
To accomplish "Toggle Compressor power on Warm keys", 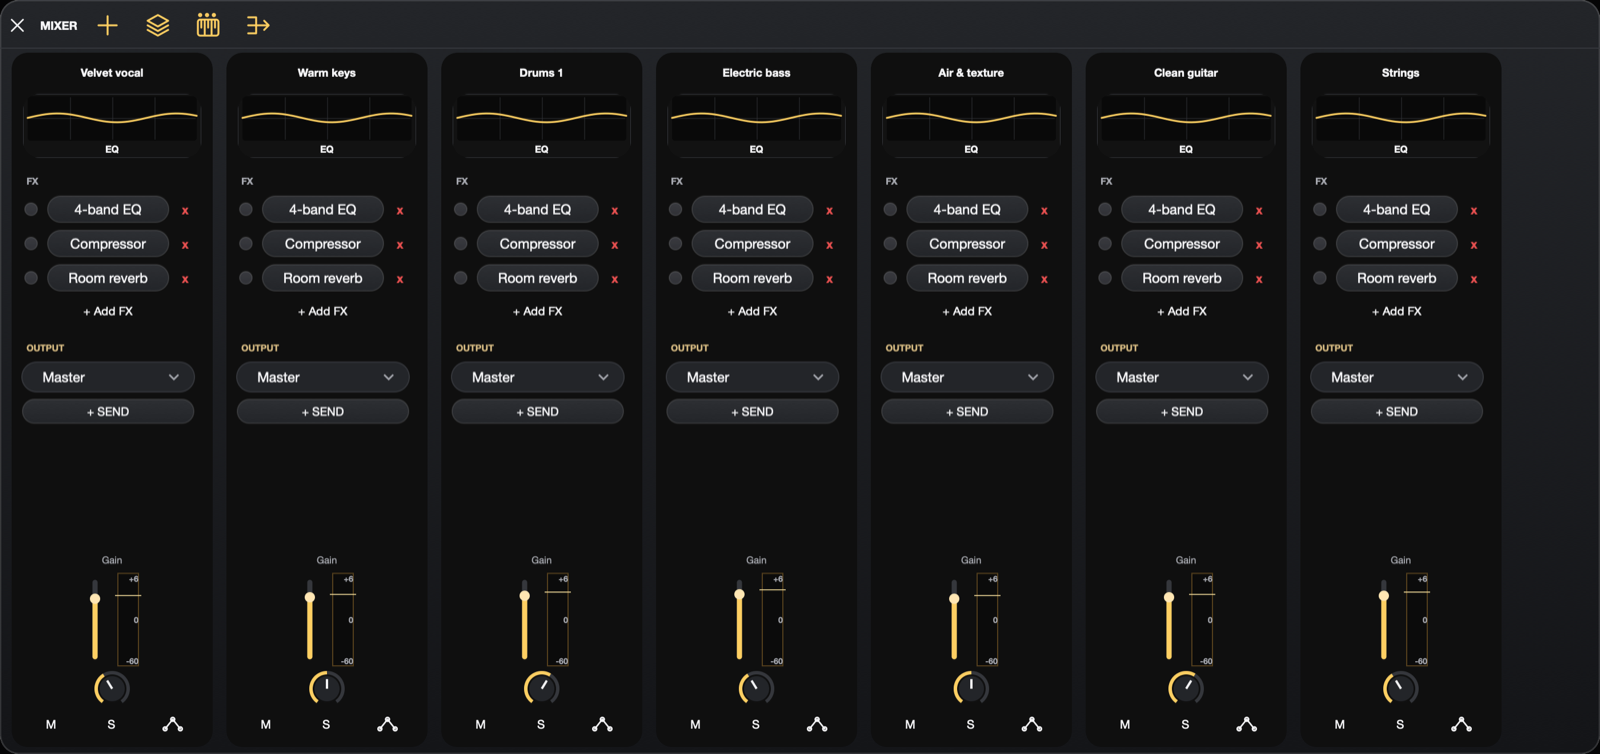I will 246,244.
